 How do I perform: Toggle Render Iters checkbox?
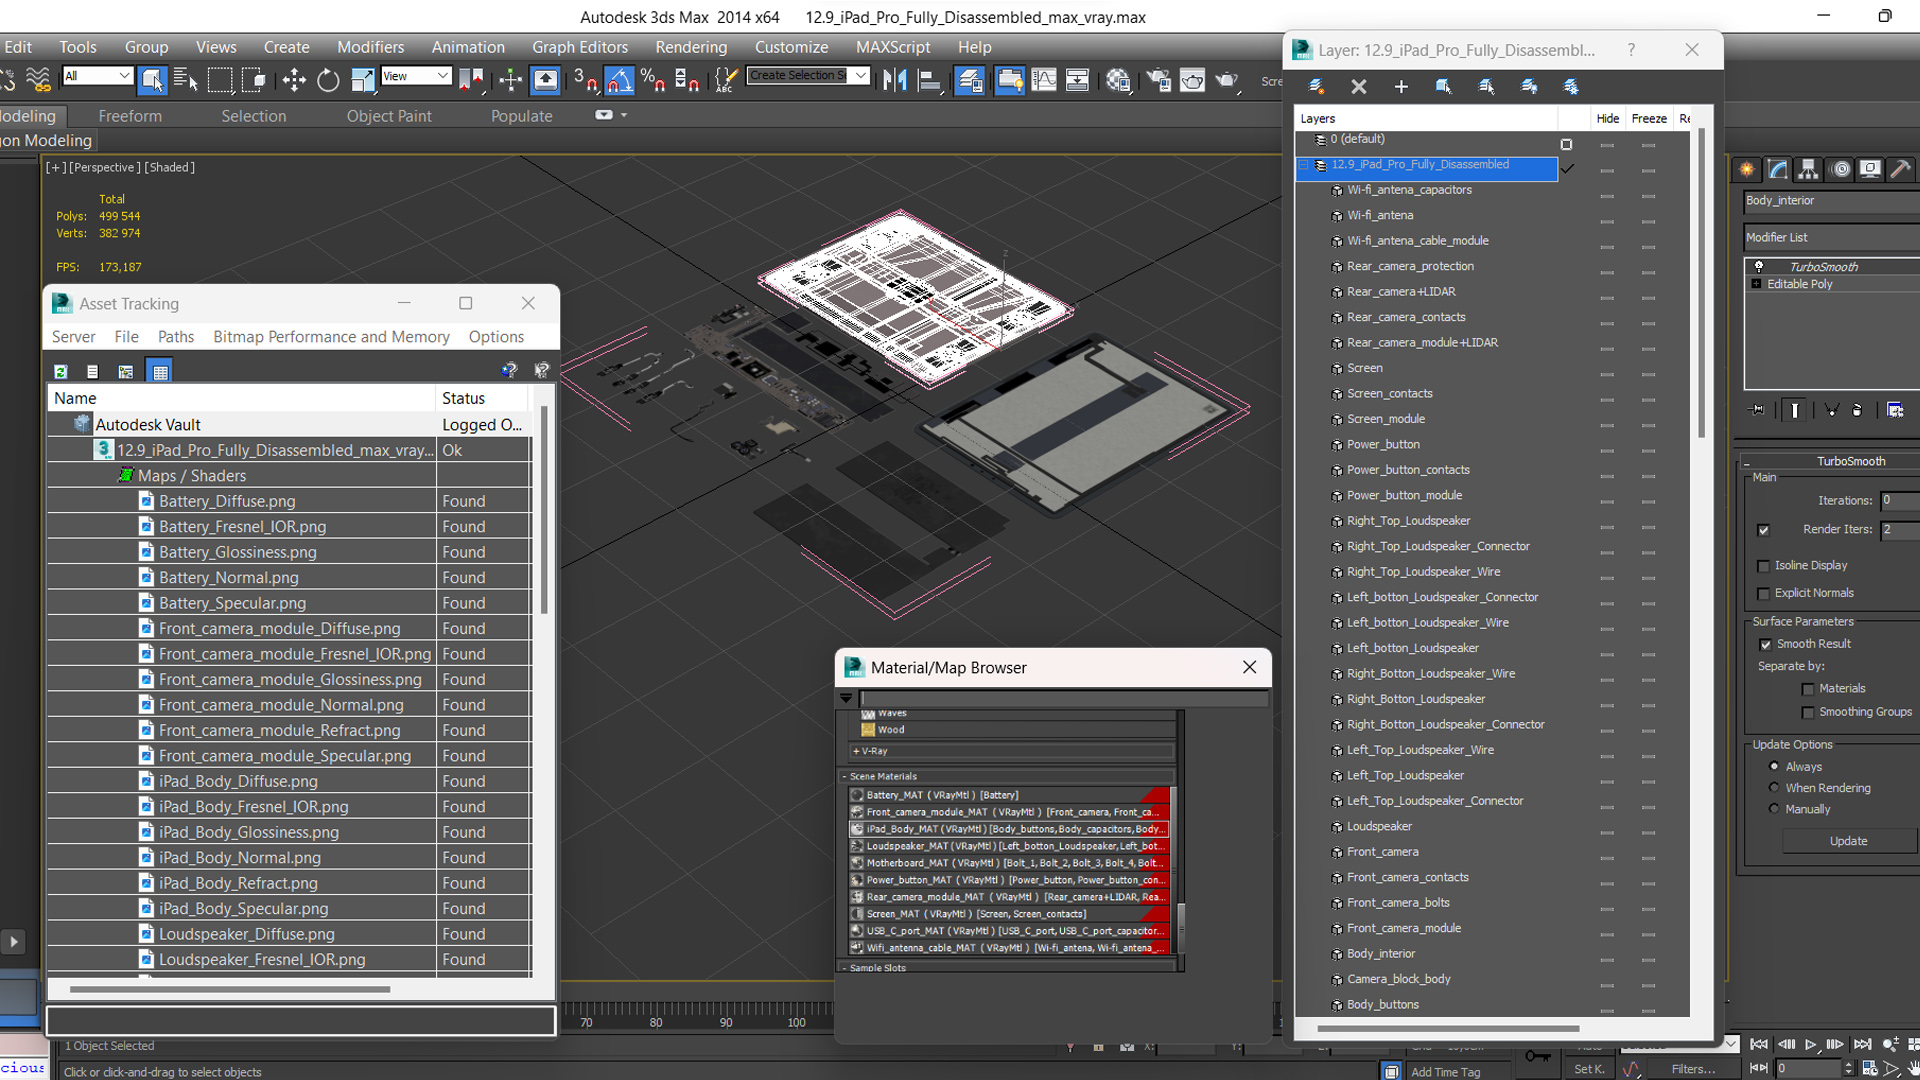pos(1763,530)
